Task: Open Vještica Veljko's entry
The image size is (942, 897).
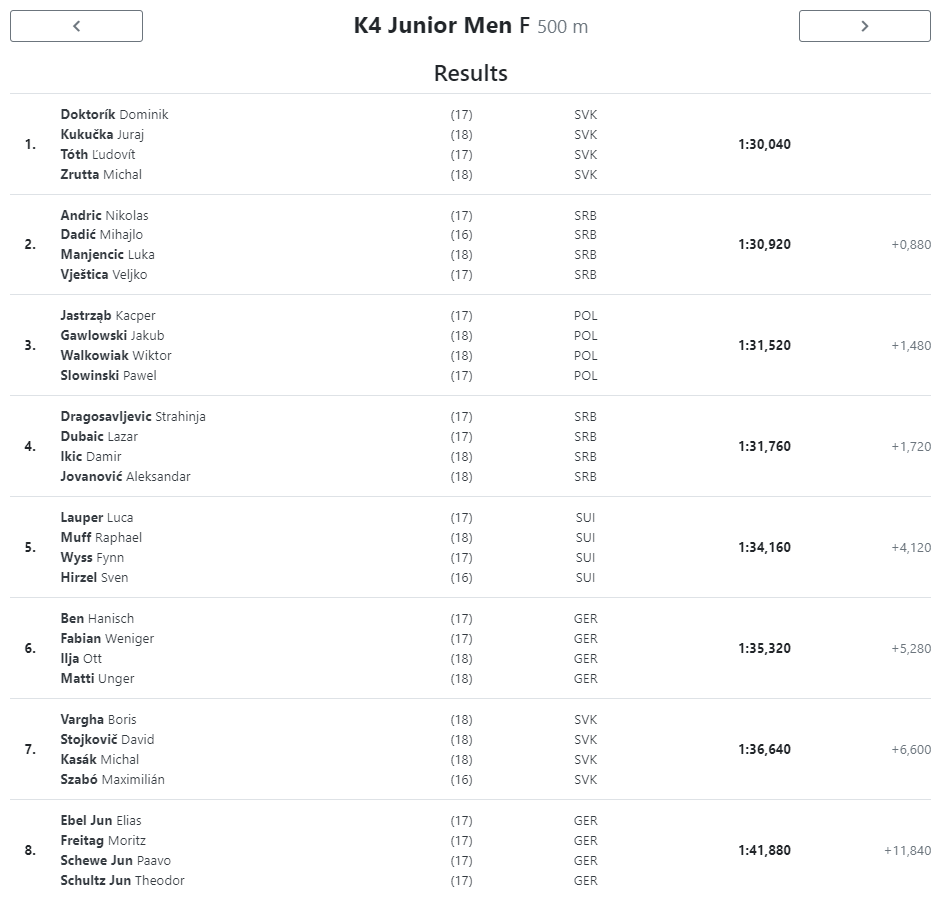Action: click(103, 275)
